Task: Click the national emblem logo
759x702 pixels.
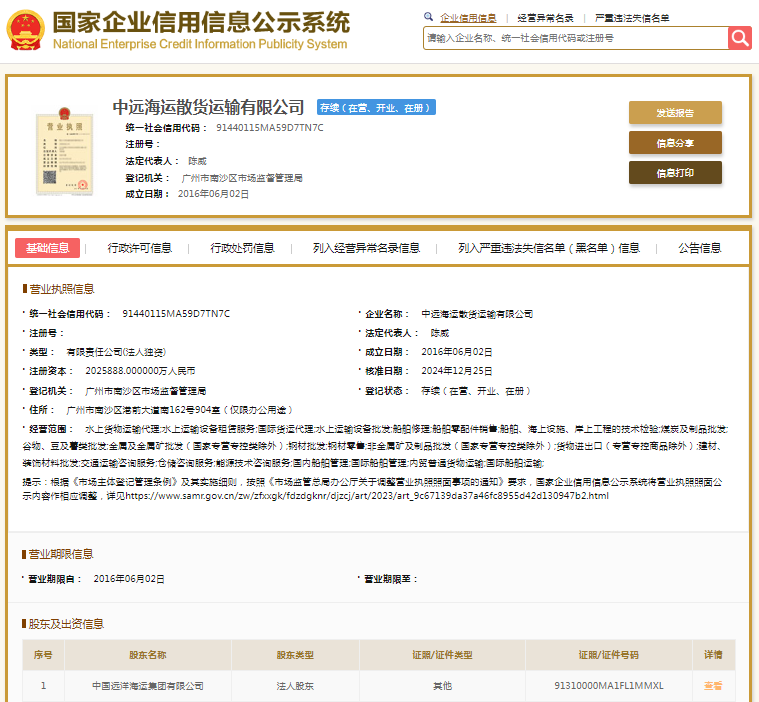Action: point(25,30)
